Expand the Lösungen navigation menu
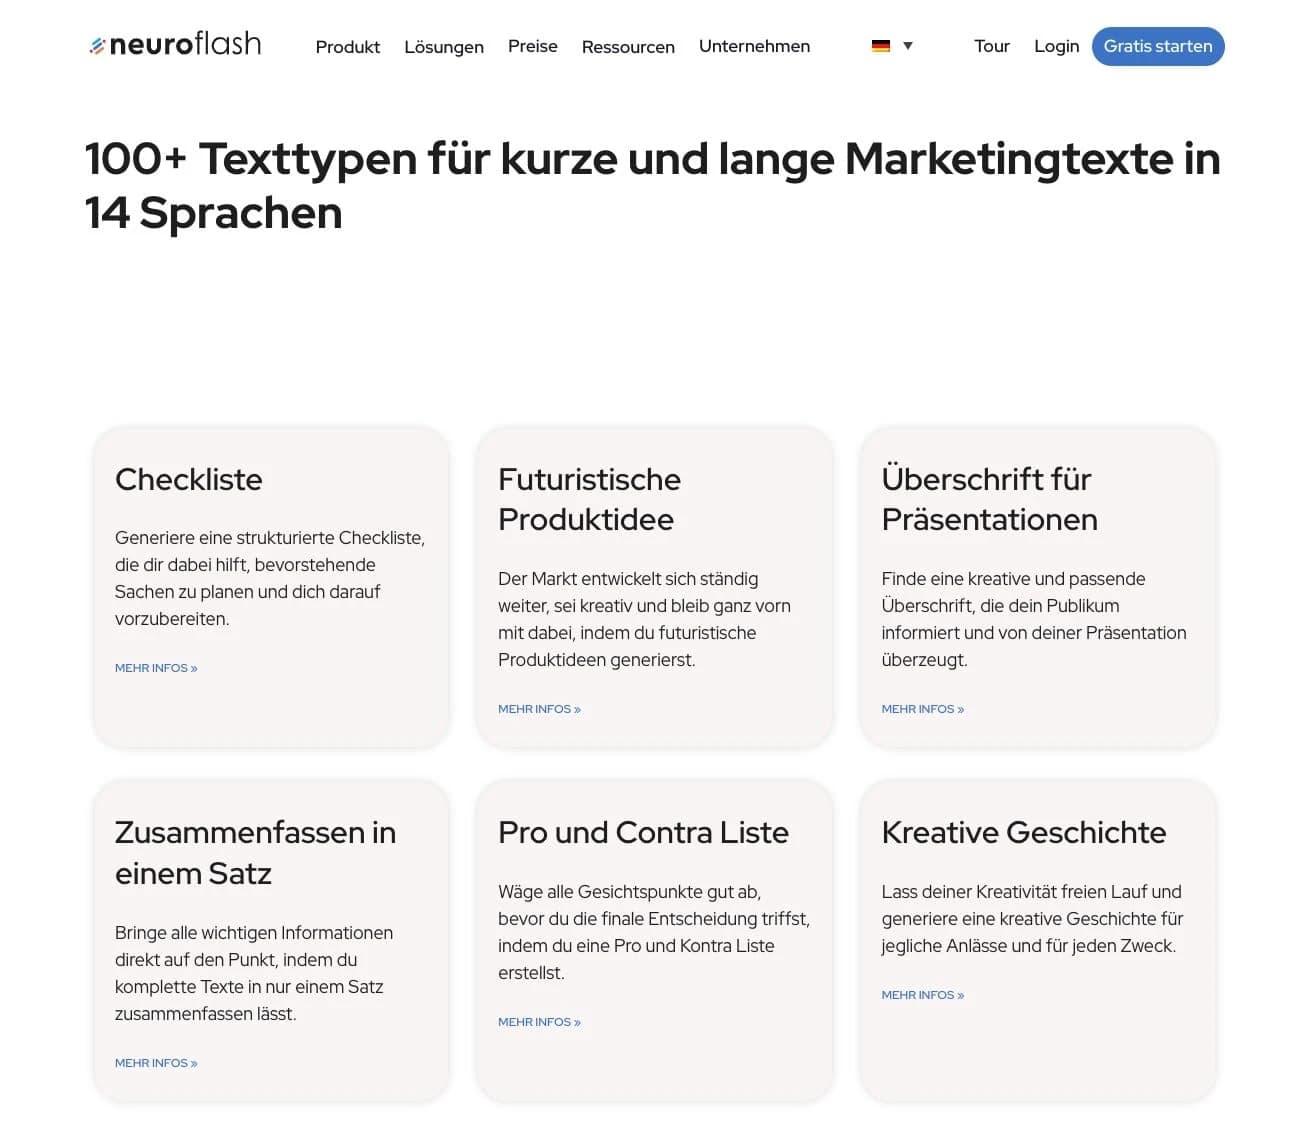Screen dimensions: 1305x1124 click(x=443, y=46)
